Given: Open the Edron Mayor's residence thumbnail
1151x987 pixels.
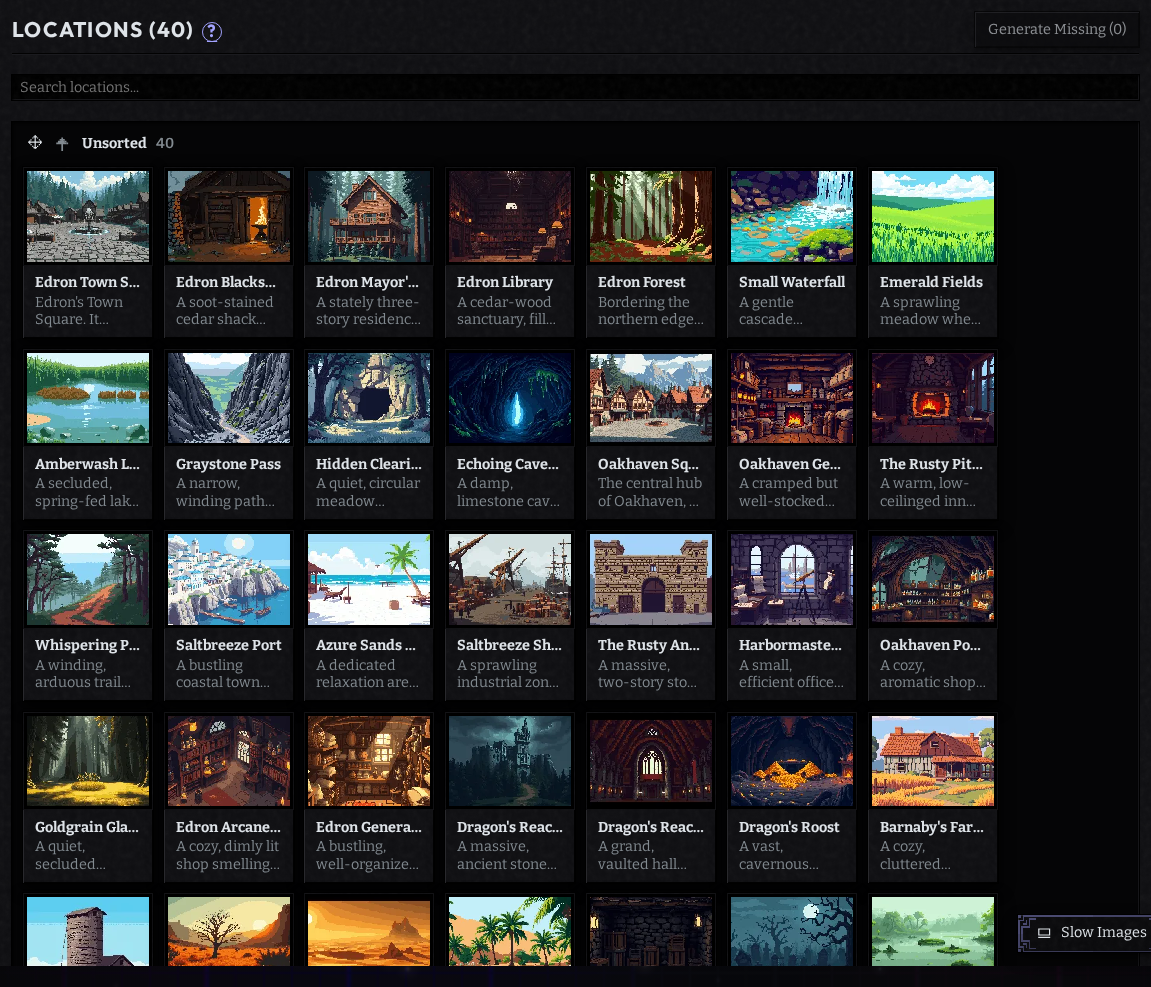Looking at the screenshot, I should (369, 216).
